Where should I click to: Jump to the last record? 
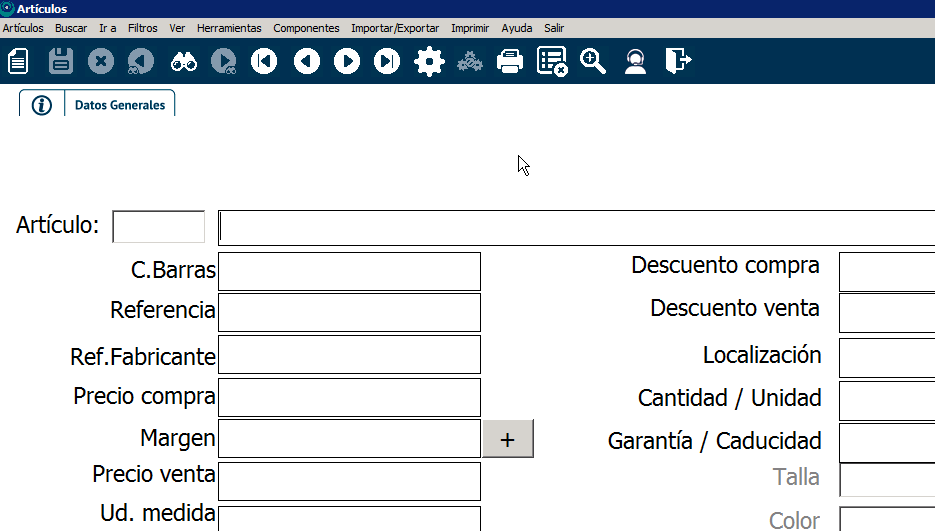(x=387, y=62)
